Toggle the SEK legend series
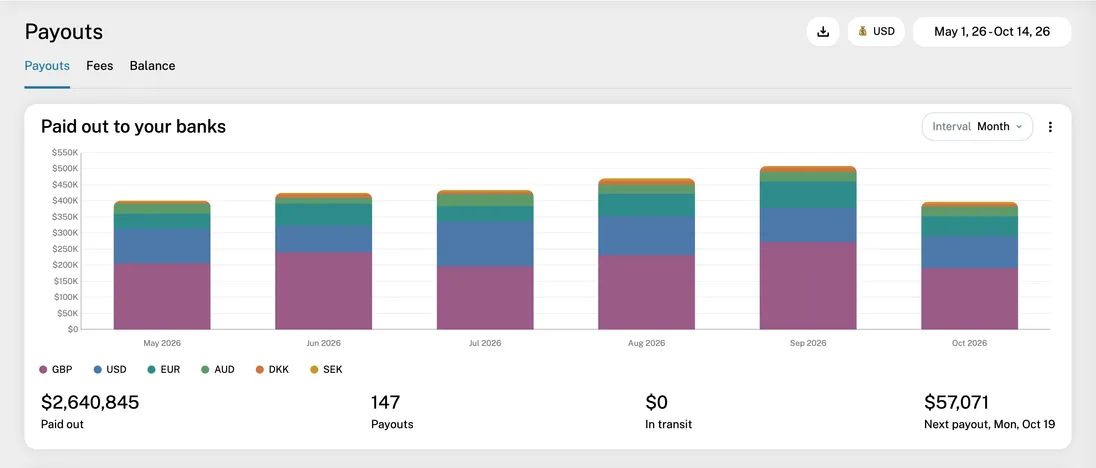 coord(326,370)
